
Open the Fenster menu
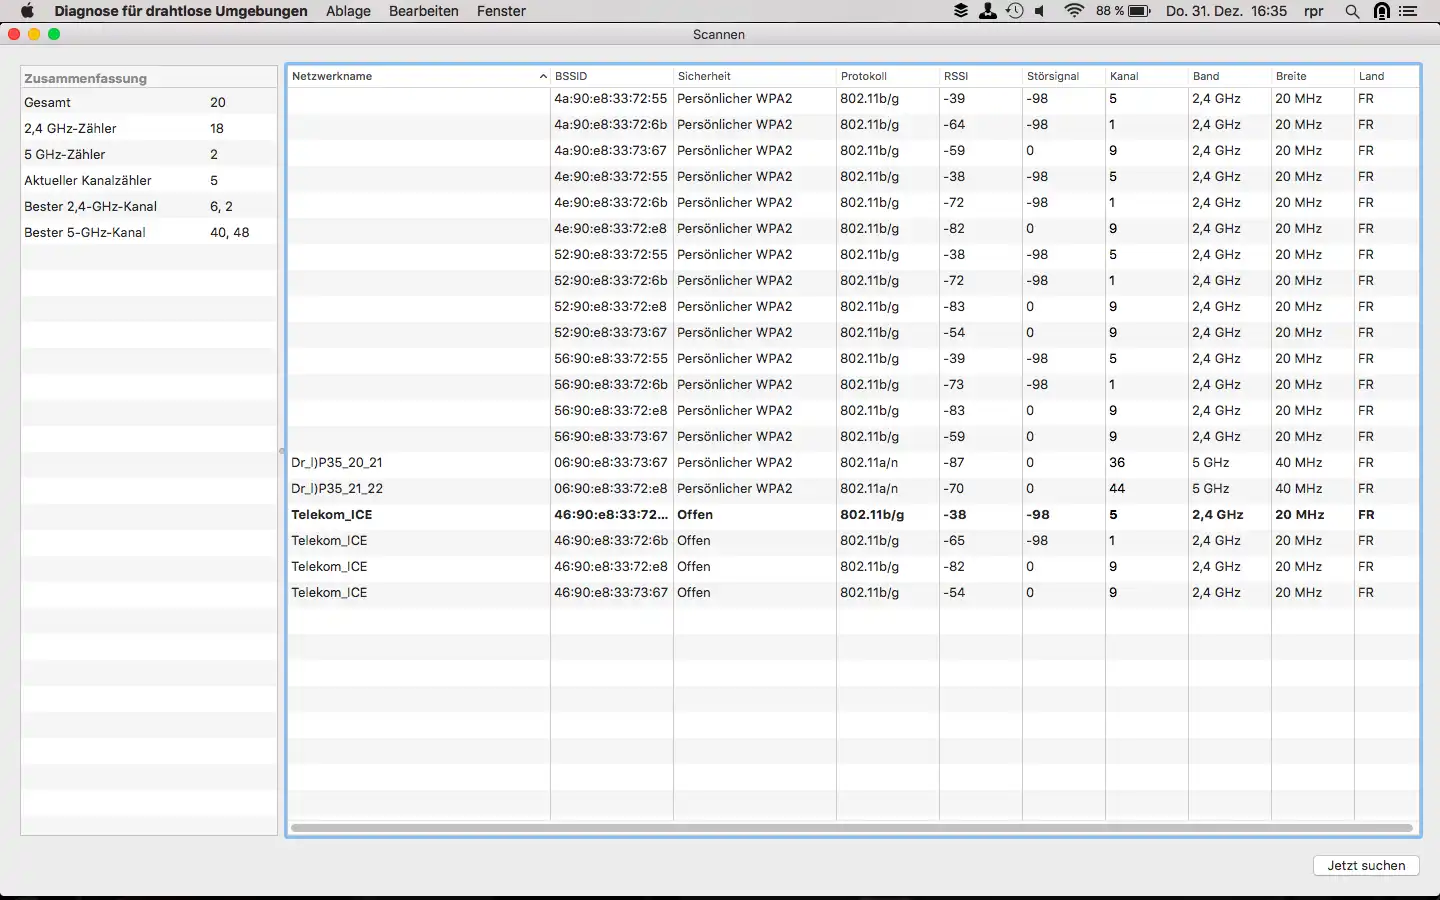(501, 11)
